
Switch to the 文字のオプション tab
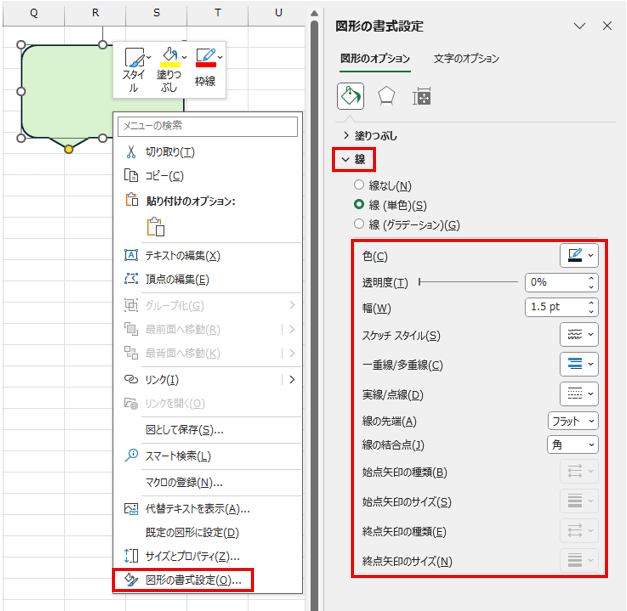pyautogui.click(x=467, y=59)
